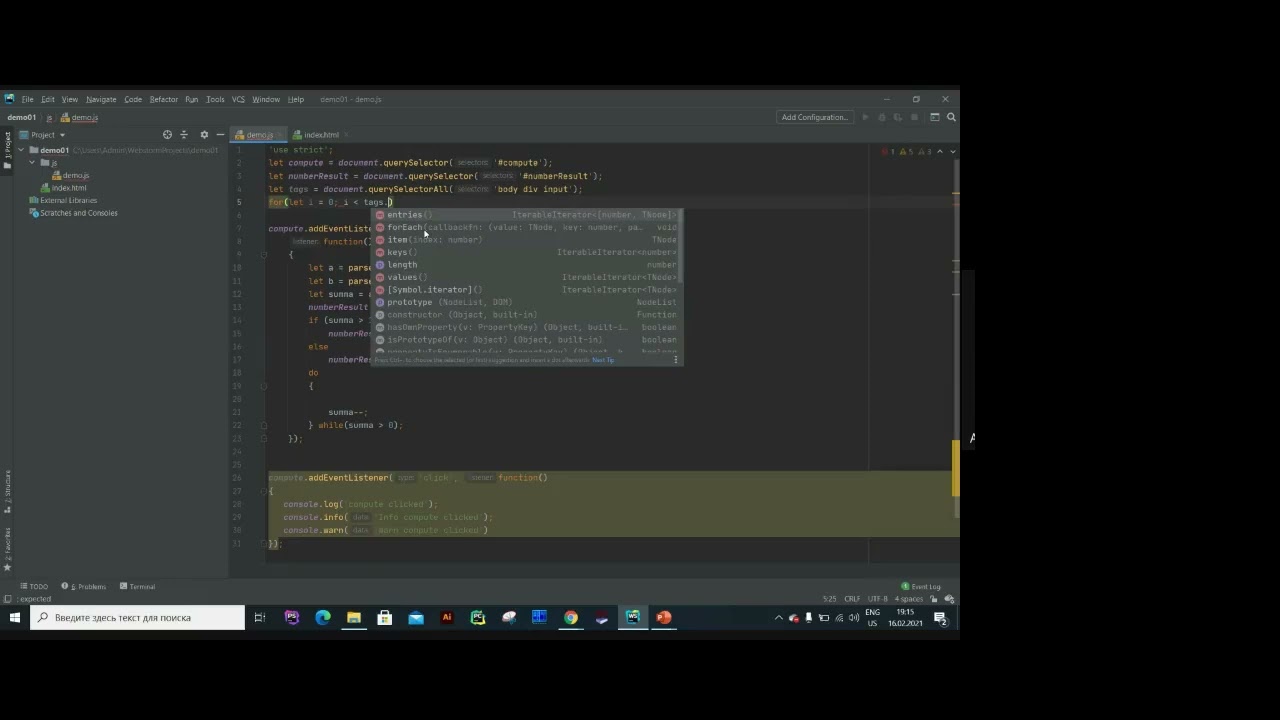The width and height of the screenshot is (1280, 720).
Task: Open Project panel settings gear
Action: pos(204,135)
